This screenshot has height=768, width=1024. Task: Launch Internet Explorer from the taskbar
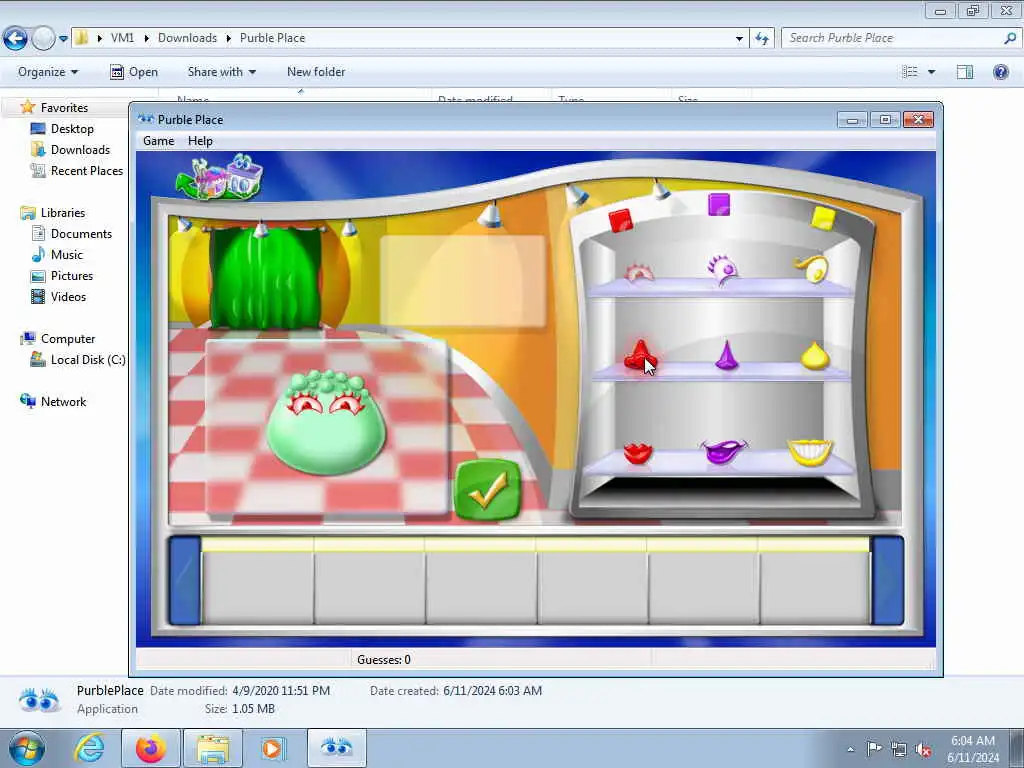89,748
